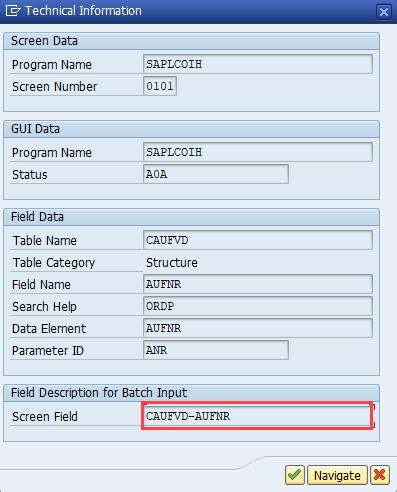
Task: Click the Data Element label
Action: (49, 329)
